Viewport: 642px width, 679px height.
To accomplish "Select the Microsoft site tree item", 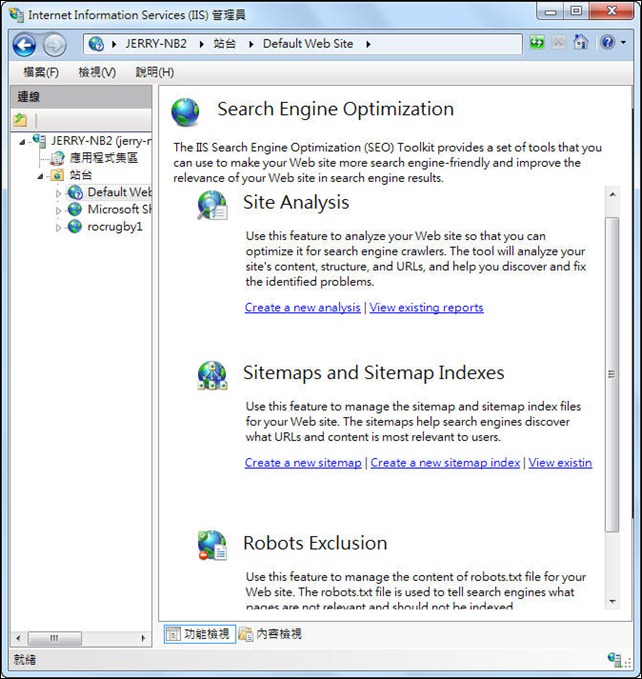I will 119,209.
